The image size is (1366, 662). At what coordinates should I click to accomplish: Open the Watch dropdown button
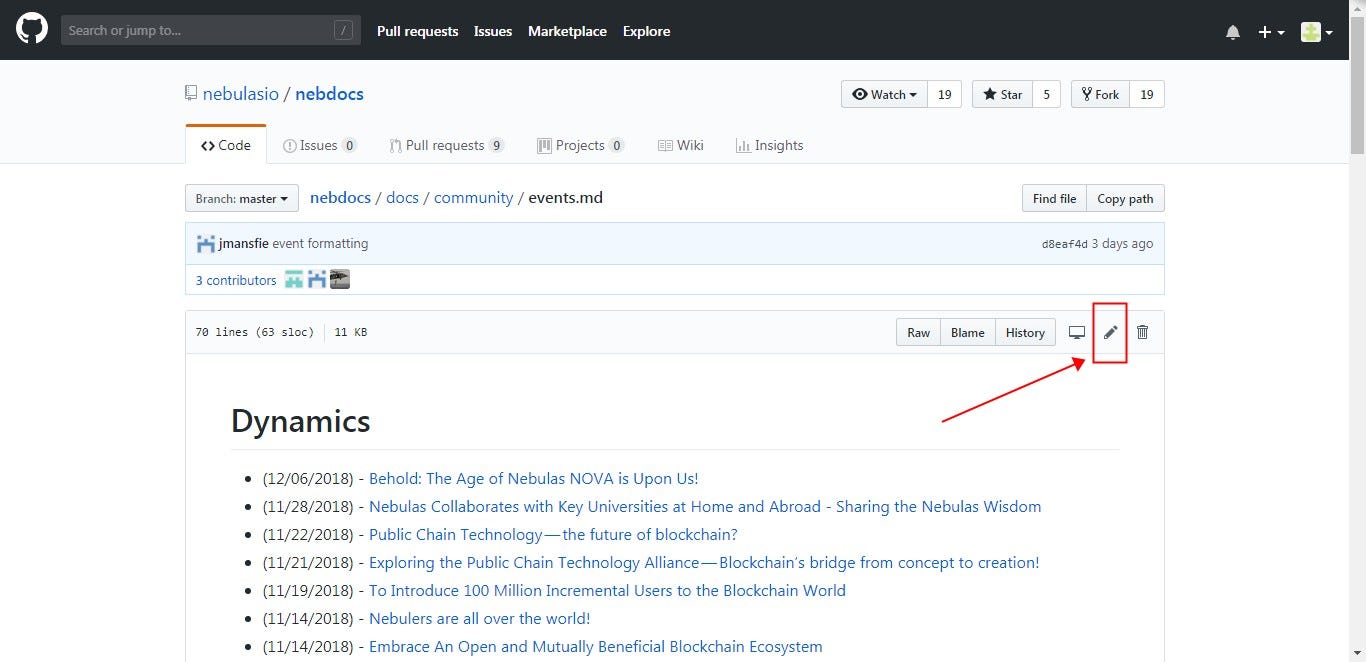[x=884, y=94]
